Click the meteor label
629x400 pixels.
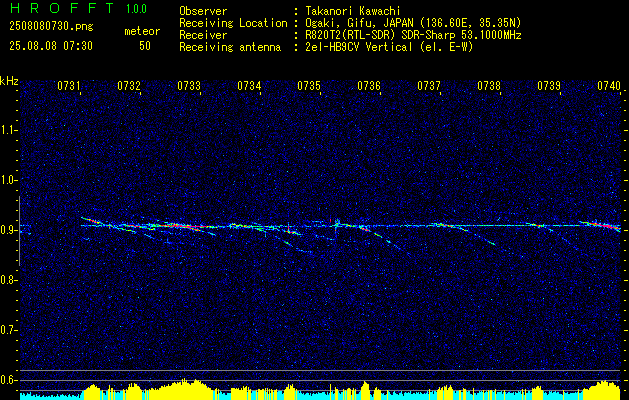pyautogui.click(x=142, y=31)
